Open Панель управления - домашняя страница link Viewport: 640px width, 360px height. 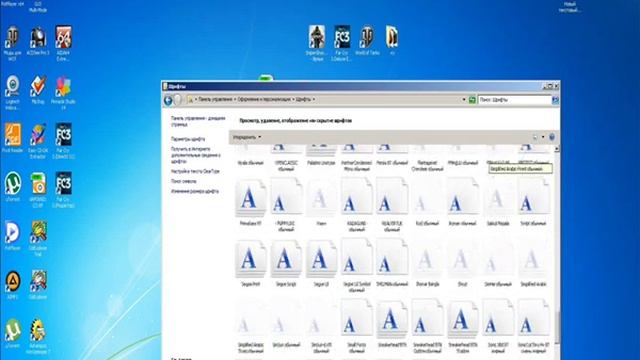(198, 121)
